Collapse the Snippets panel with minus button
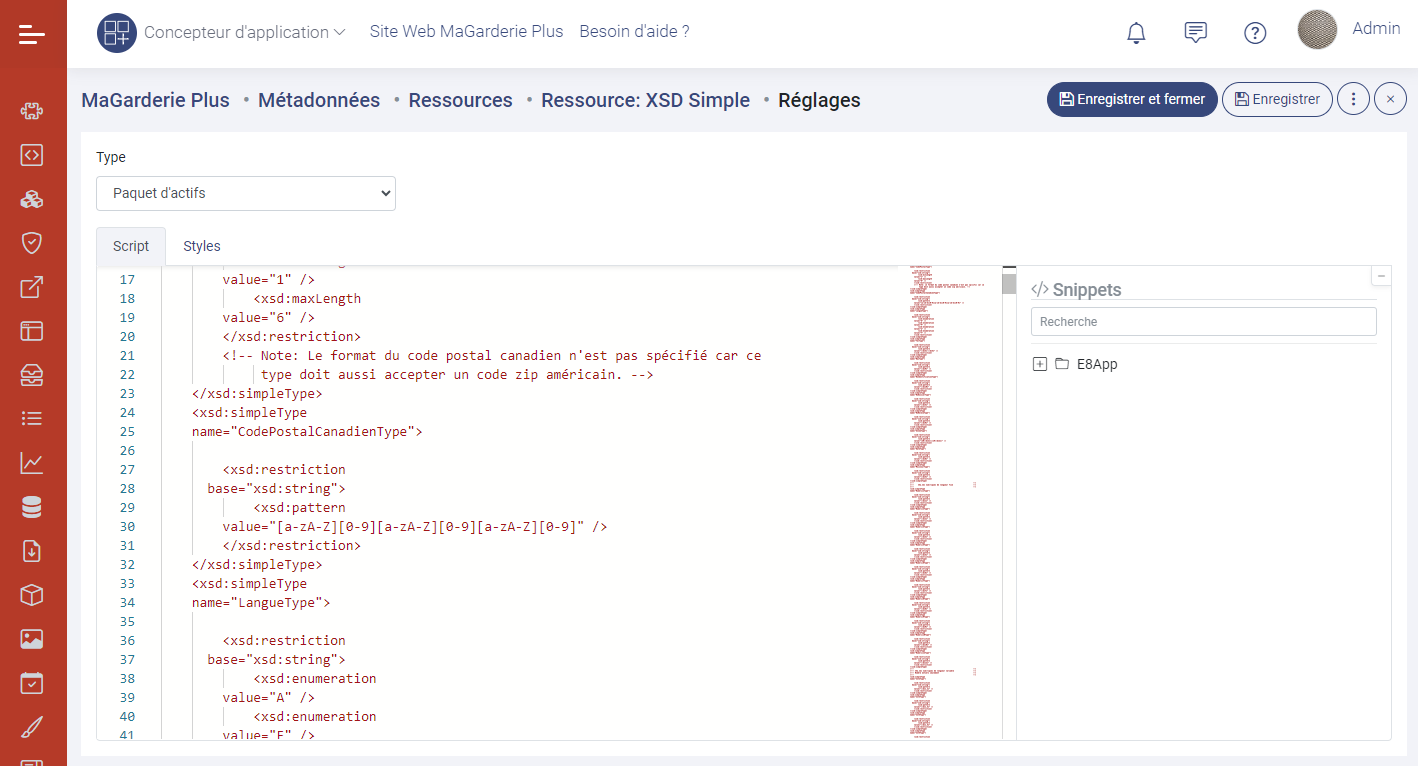 (x=1381, y=276)
